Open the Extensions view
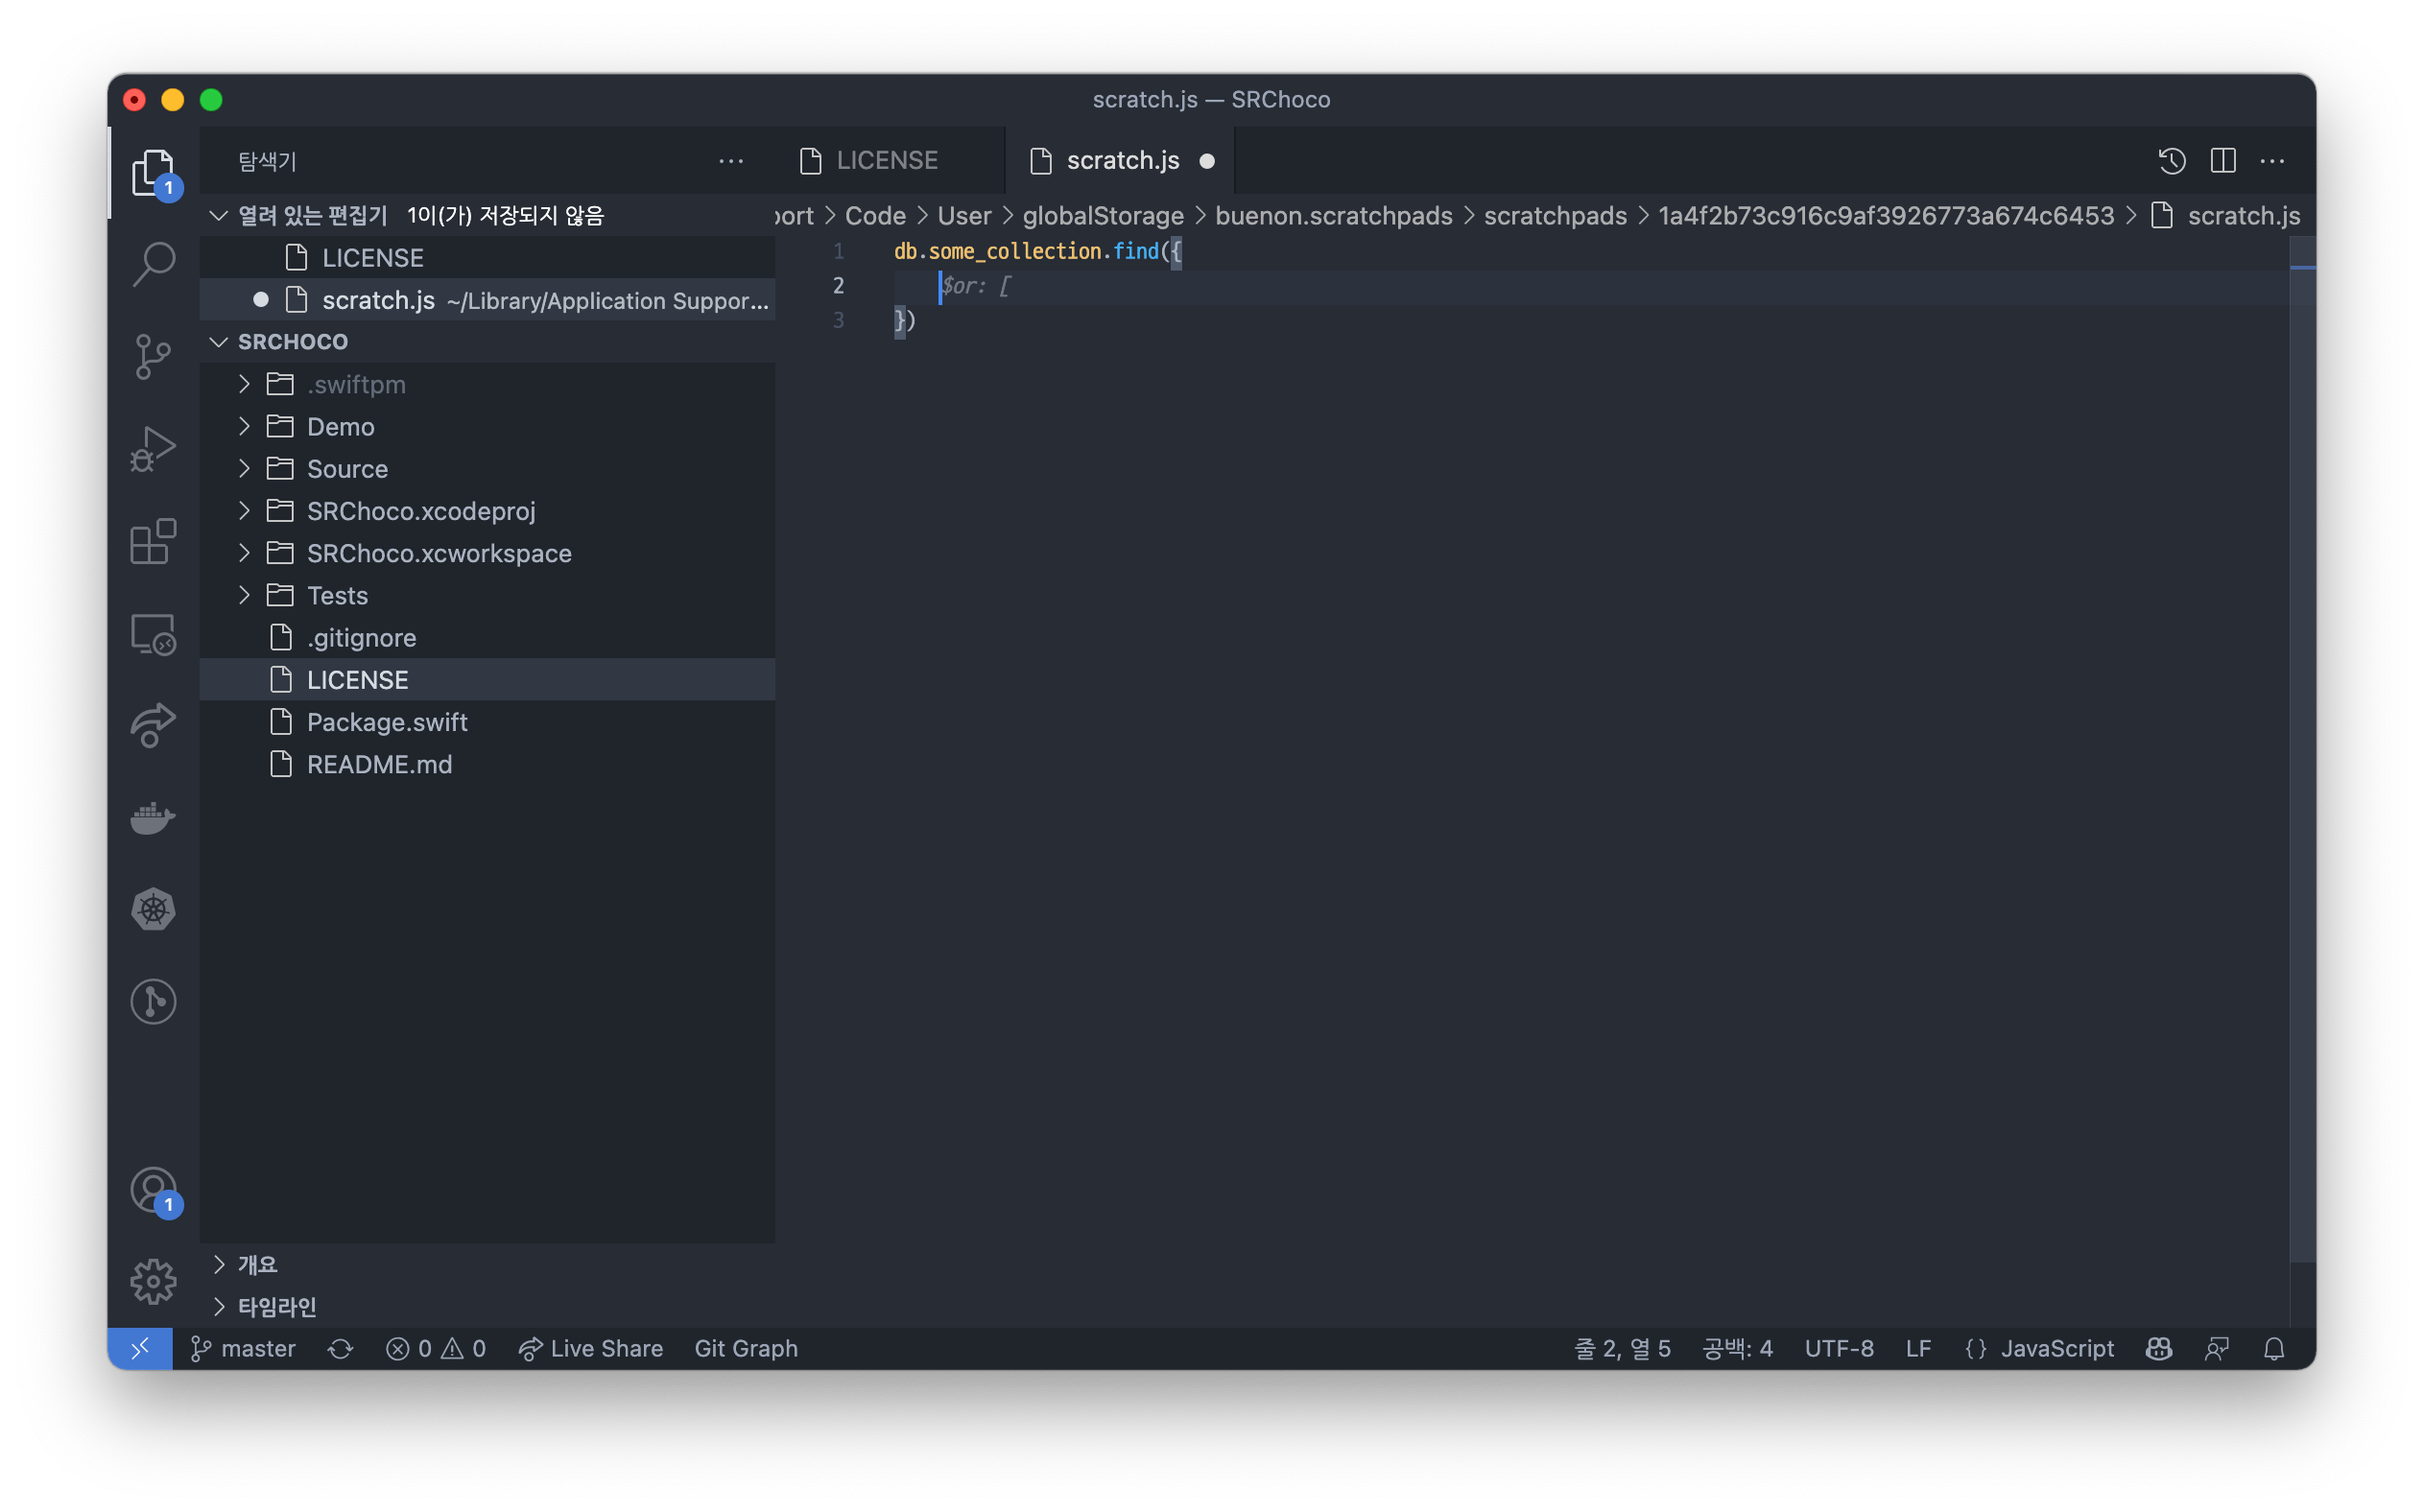Viewport: 2424px width, 1512px height. [x=153, y=542]
